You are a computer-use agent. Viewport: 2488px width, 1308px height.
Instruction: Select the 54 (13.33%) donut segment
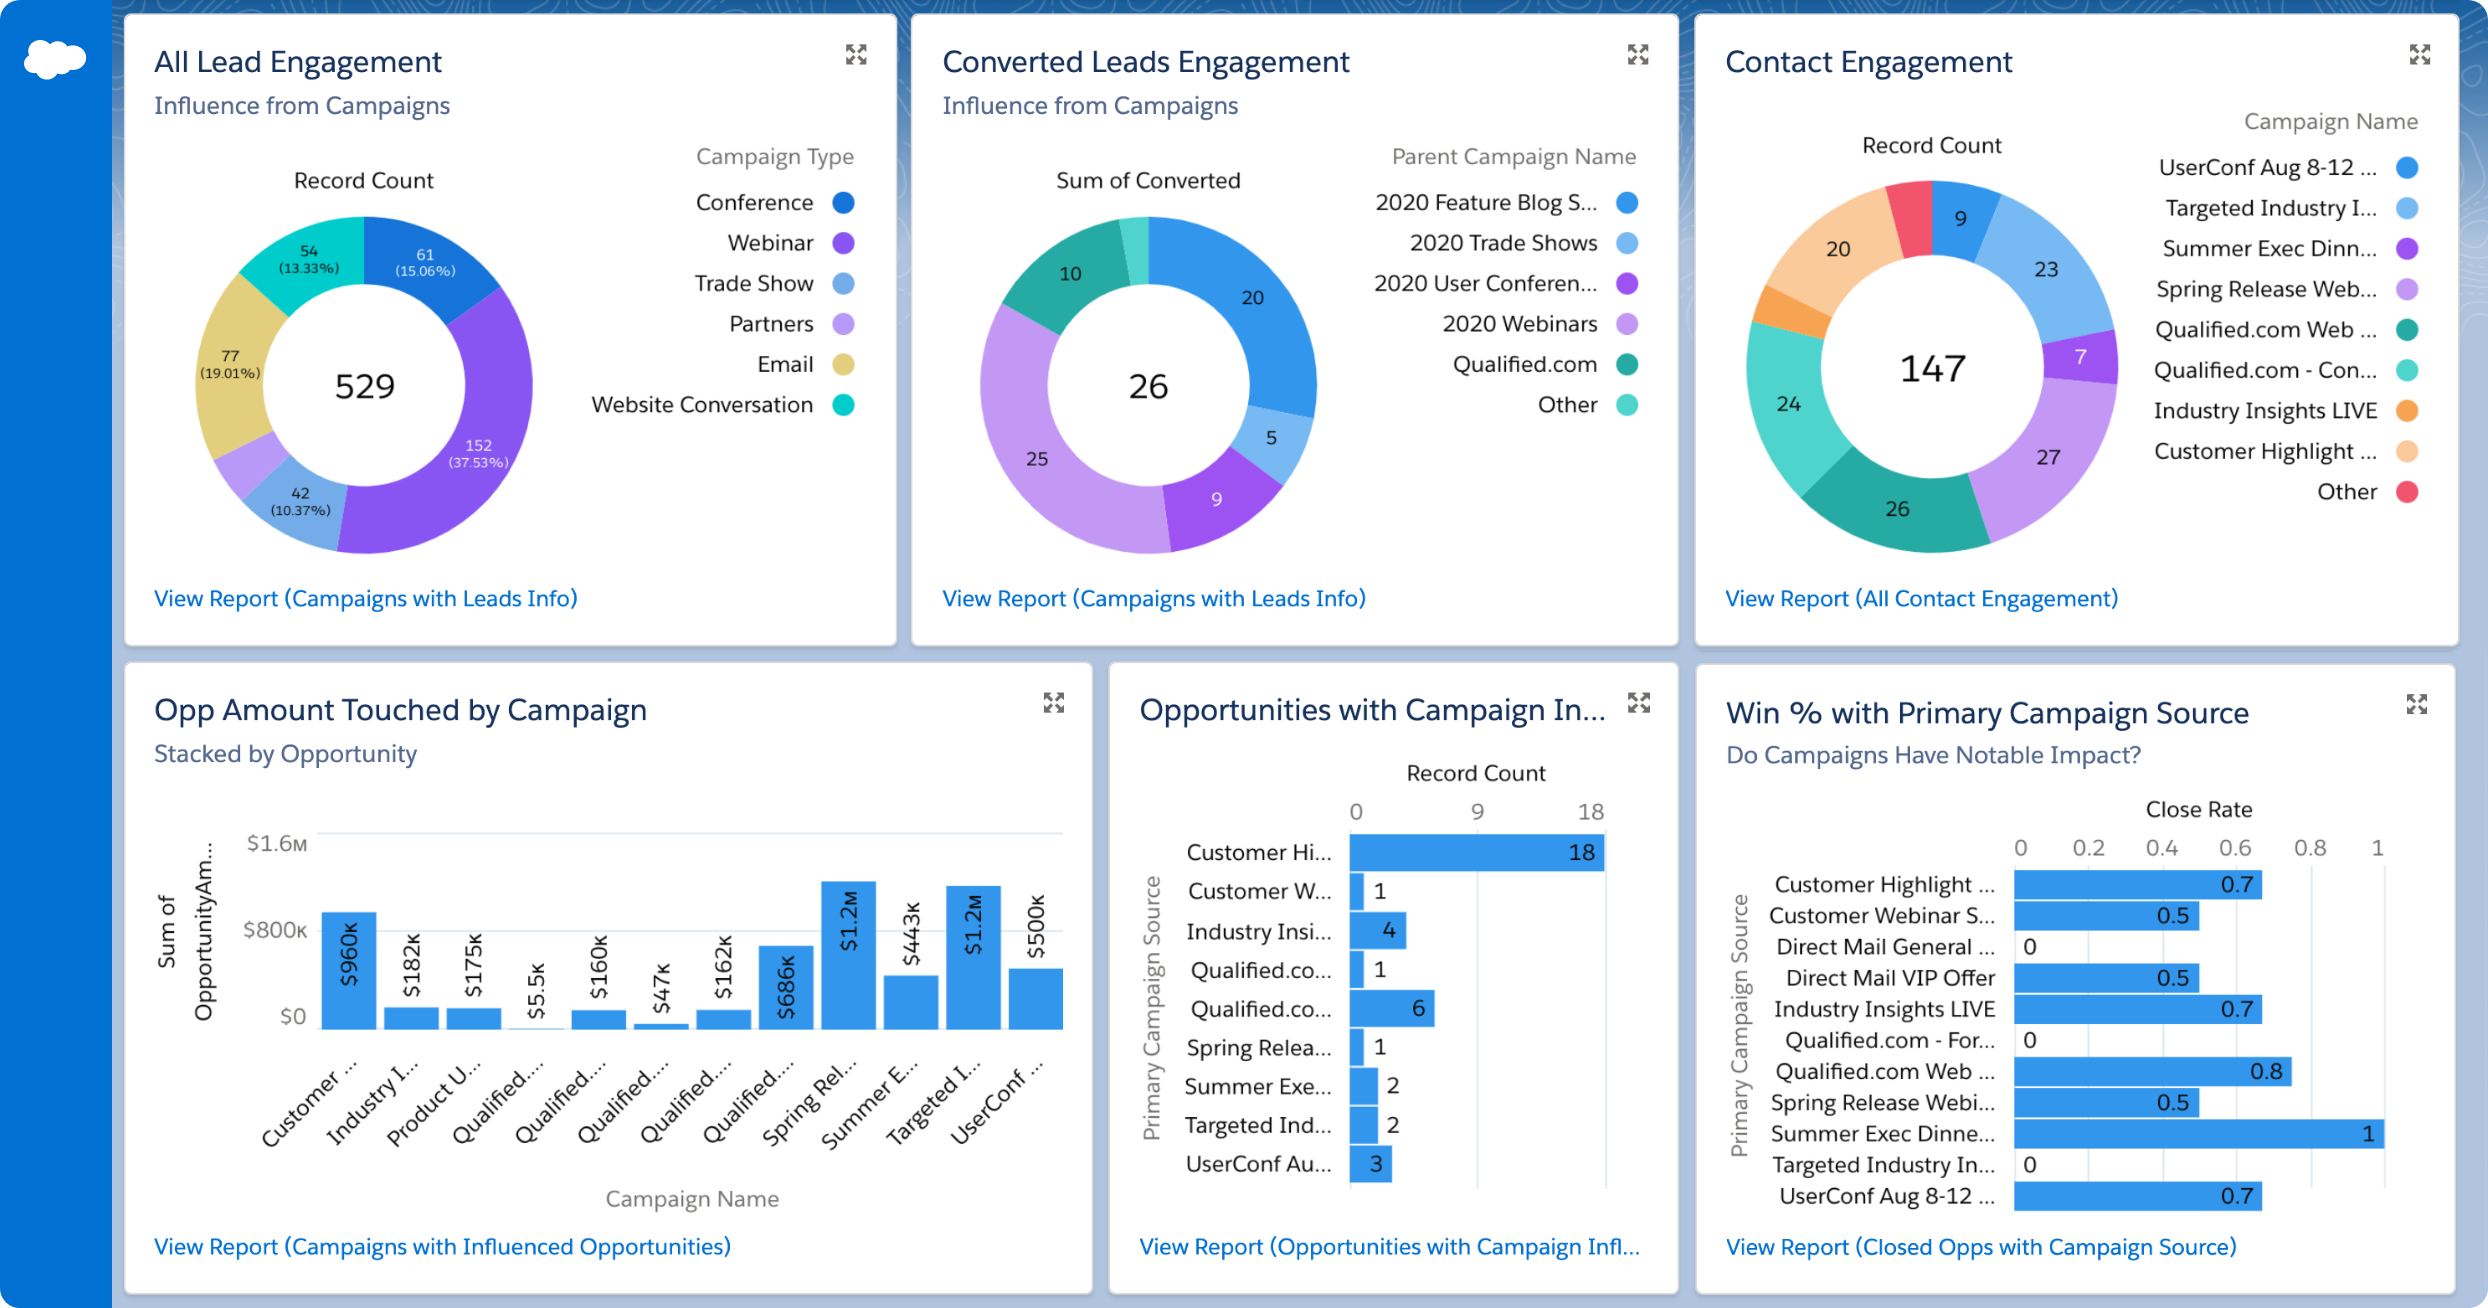[309, 259]
